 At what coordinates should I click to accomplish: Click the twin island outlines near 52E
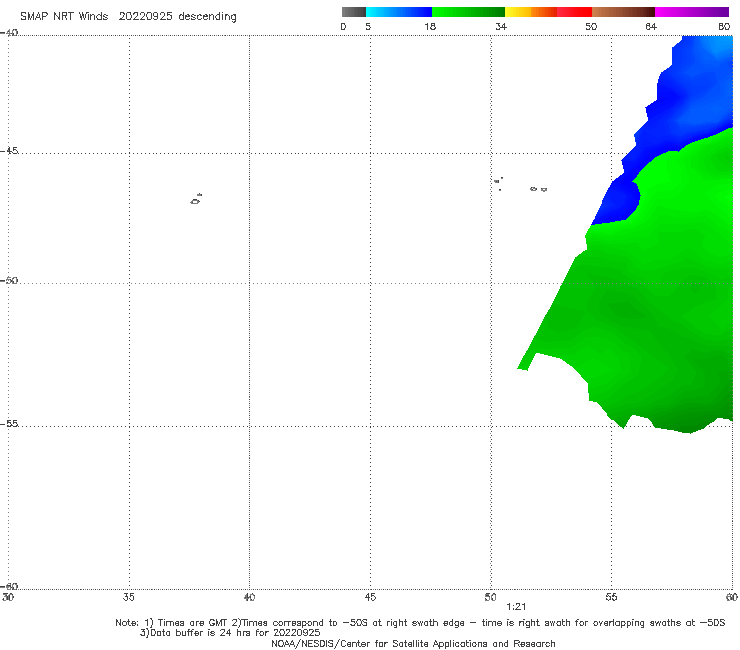click(538, 189)
